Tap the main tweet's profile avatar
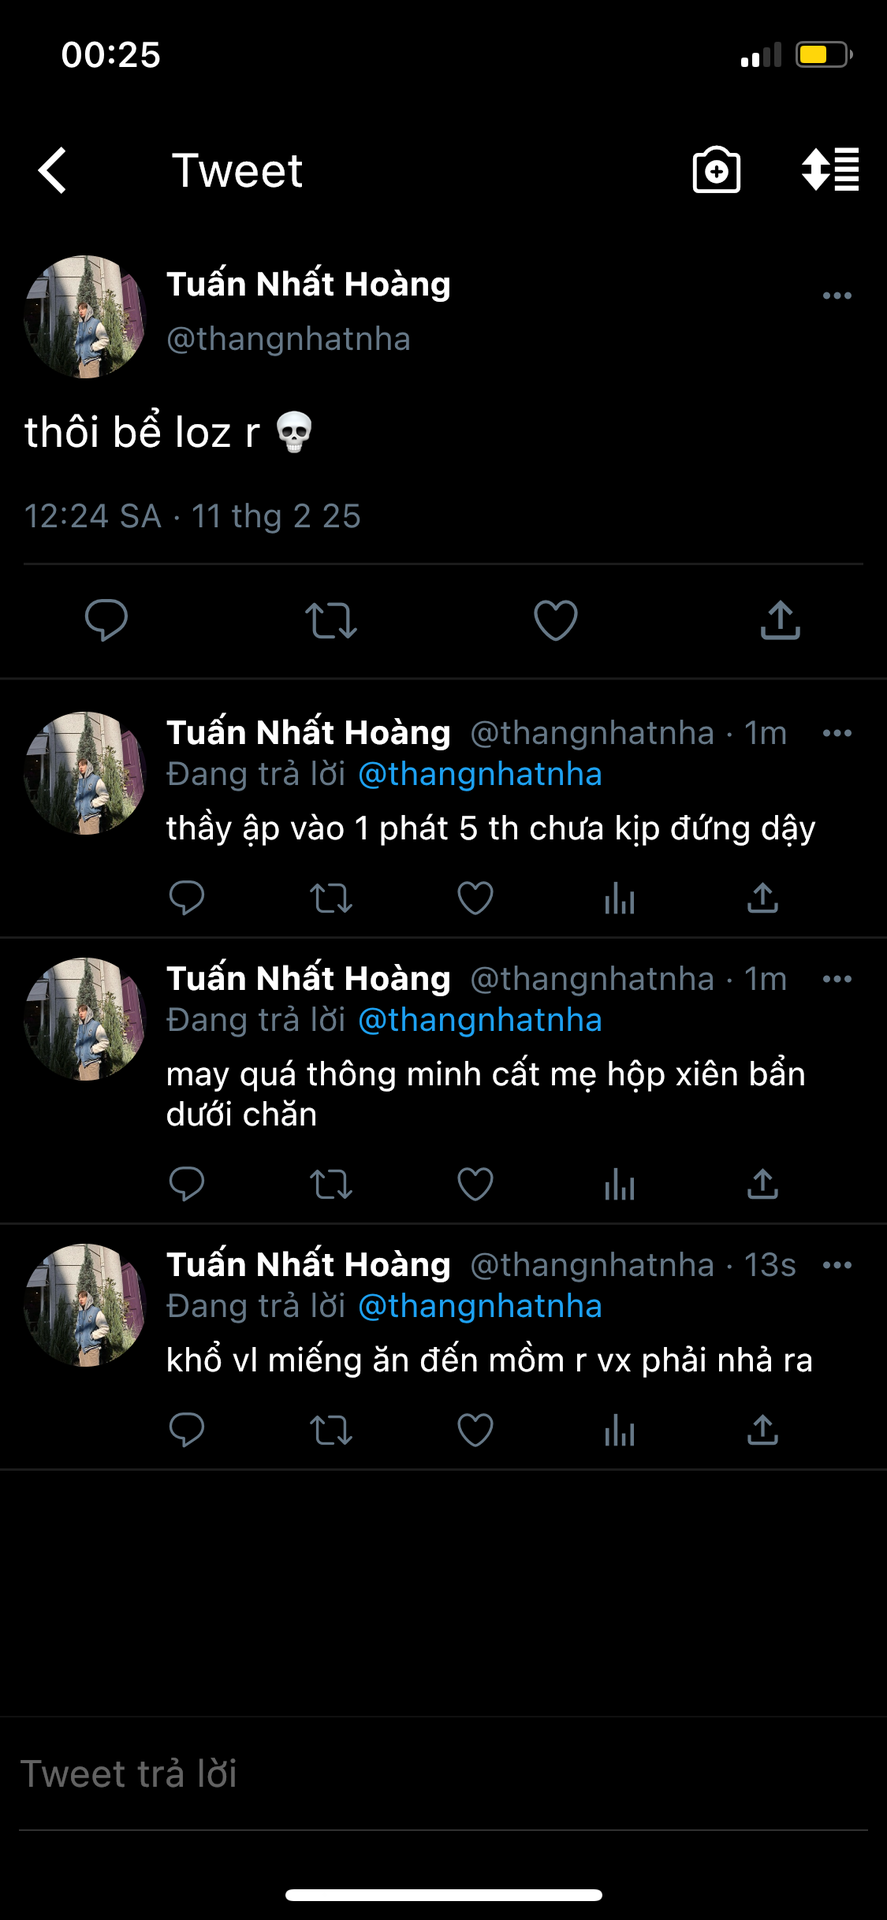The image size is (887, 1920). pos(85,316)
